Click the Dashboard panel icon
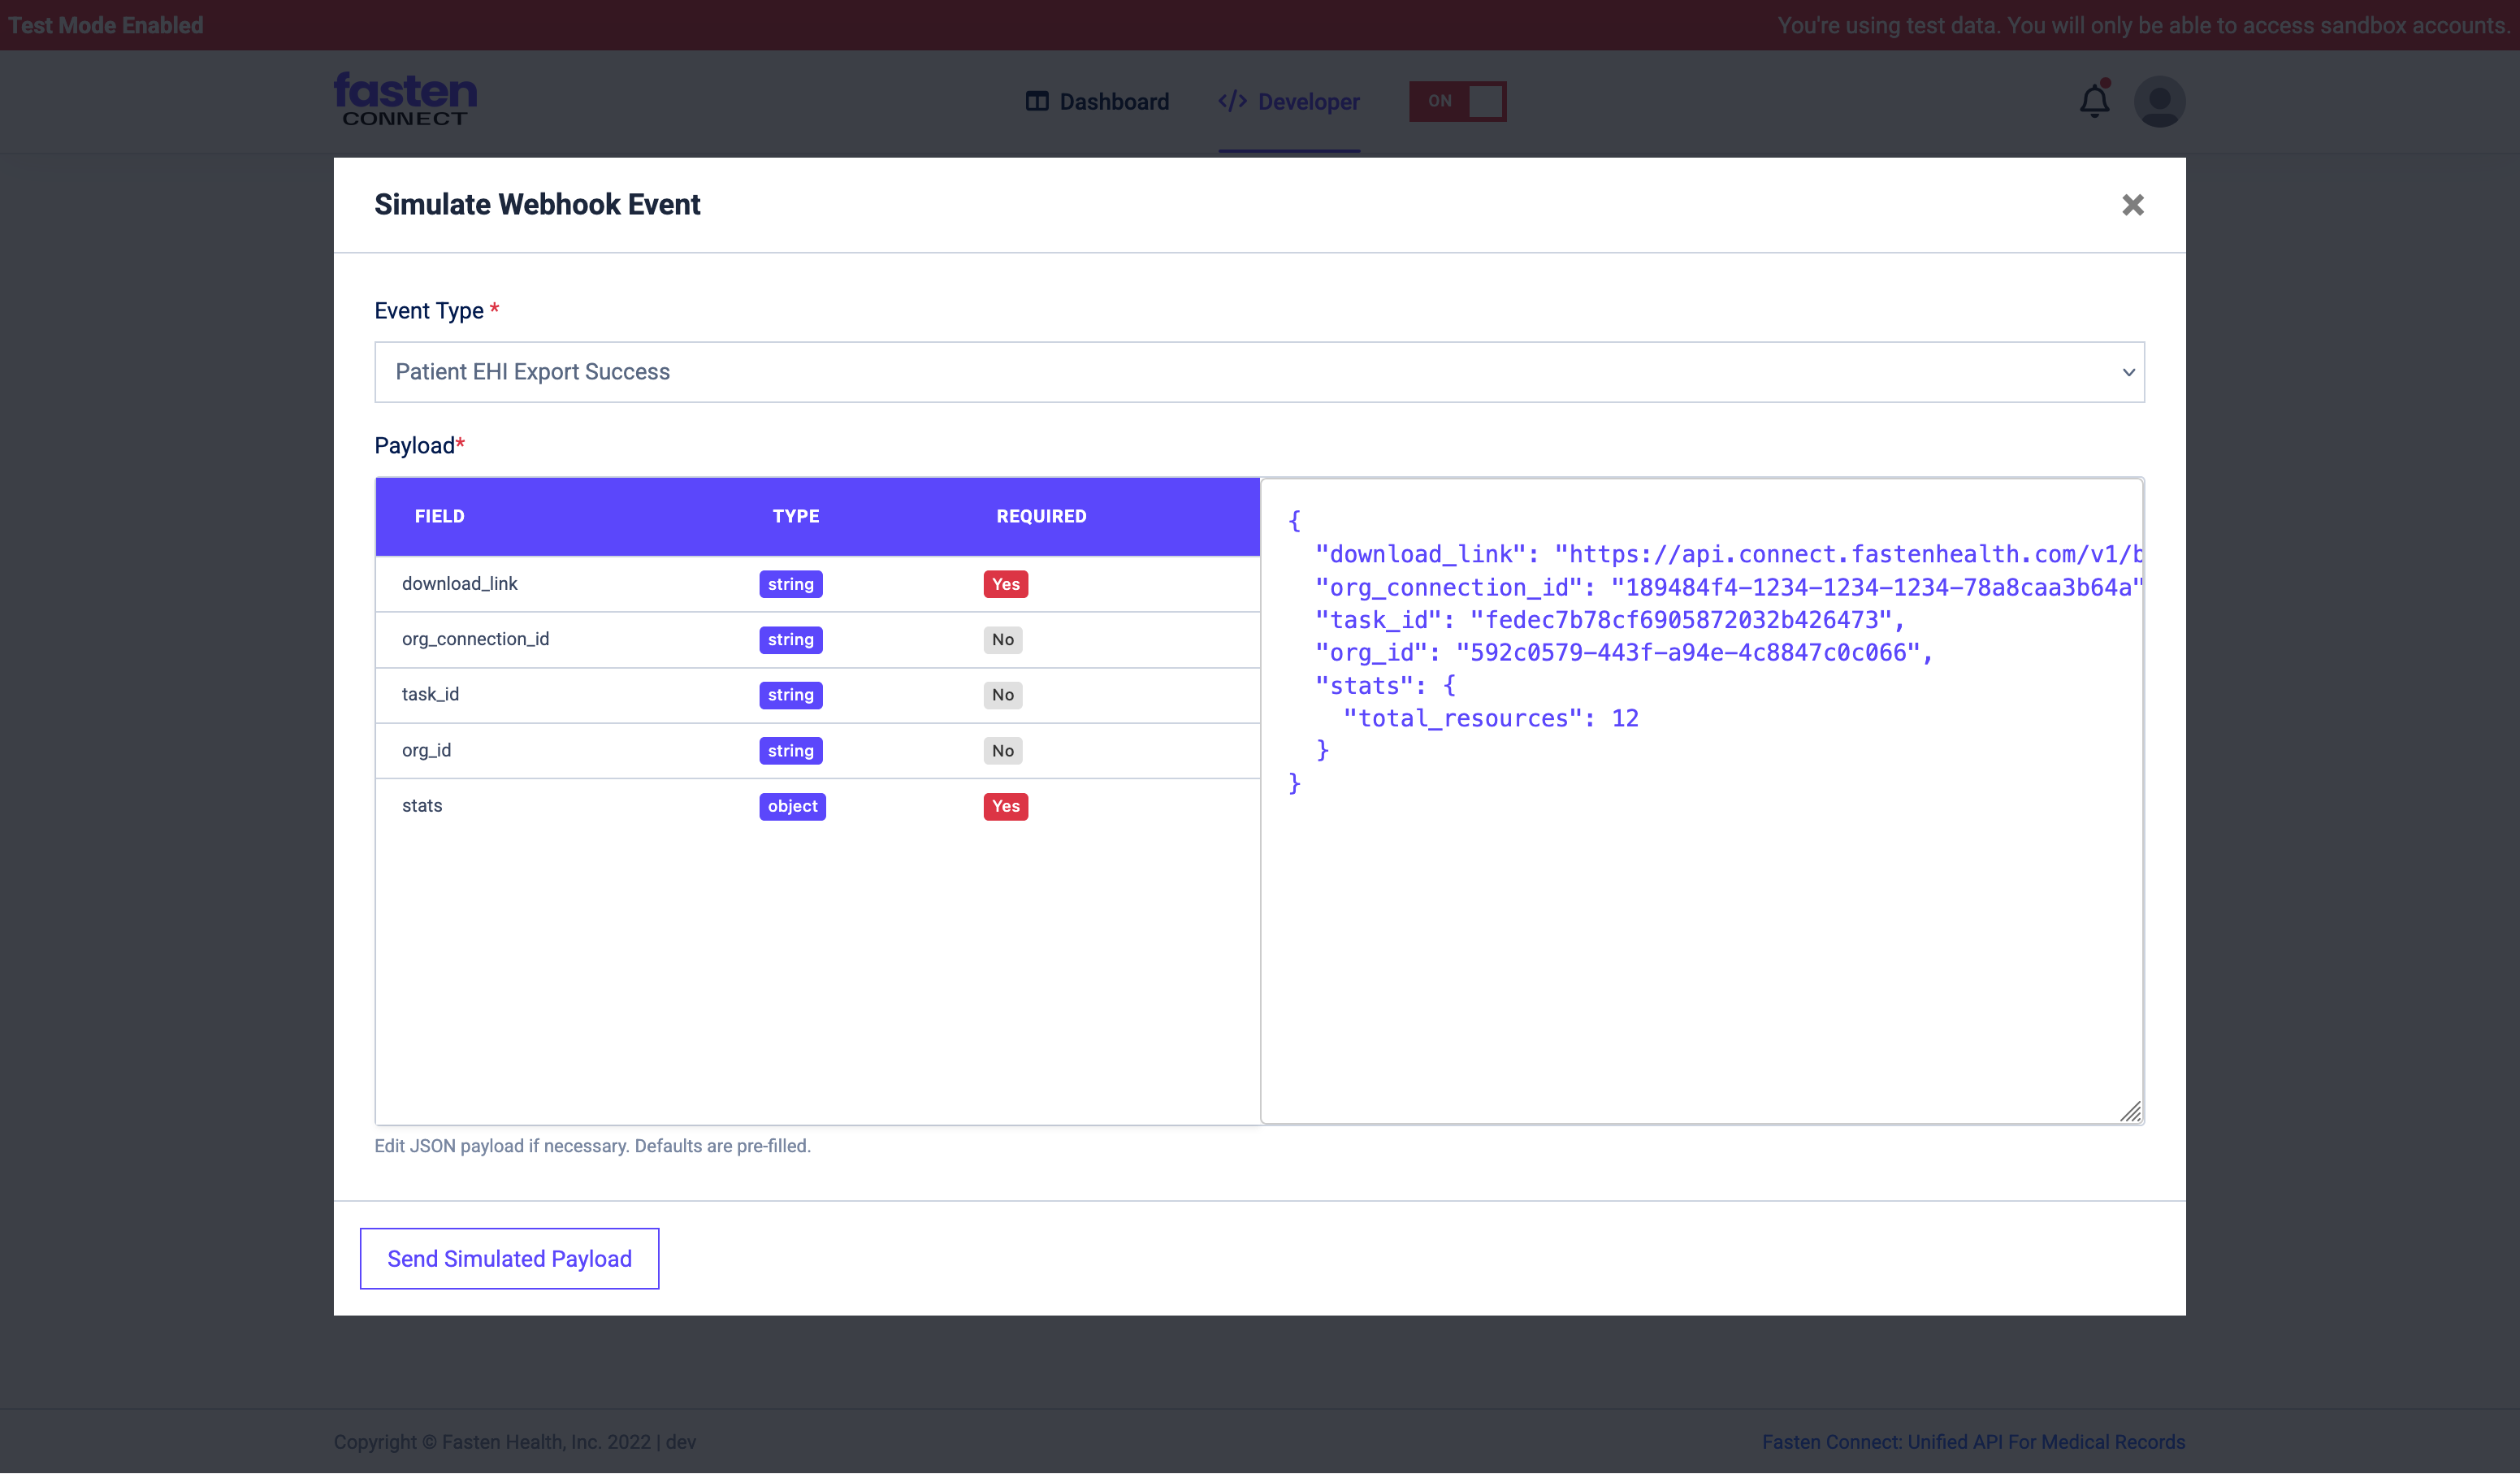Viewport: 2520px width, 1474px height. [1038, 100]
